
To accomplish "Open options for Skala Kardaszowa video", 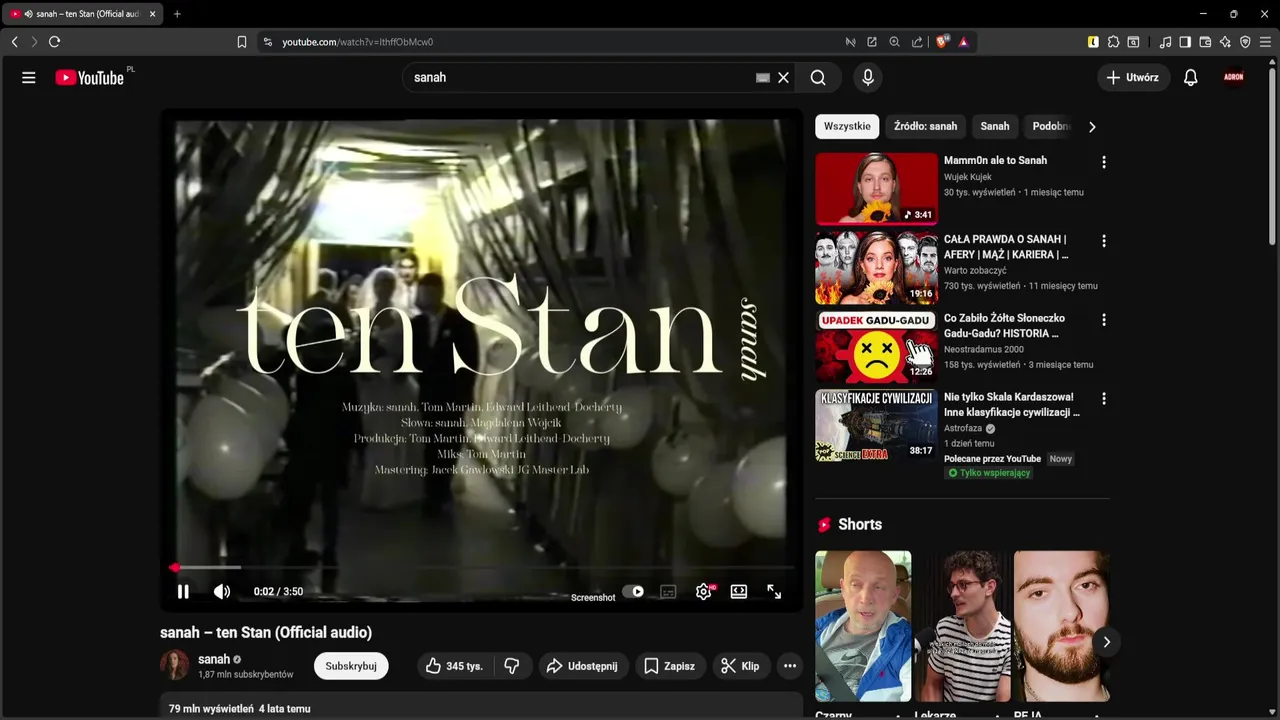I will 1104,399.
